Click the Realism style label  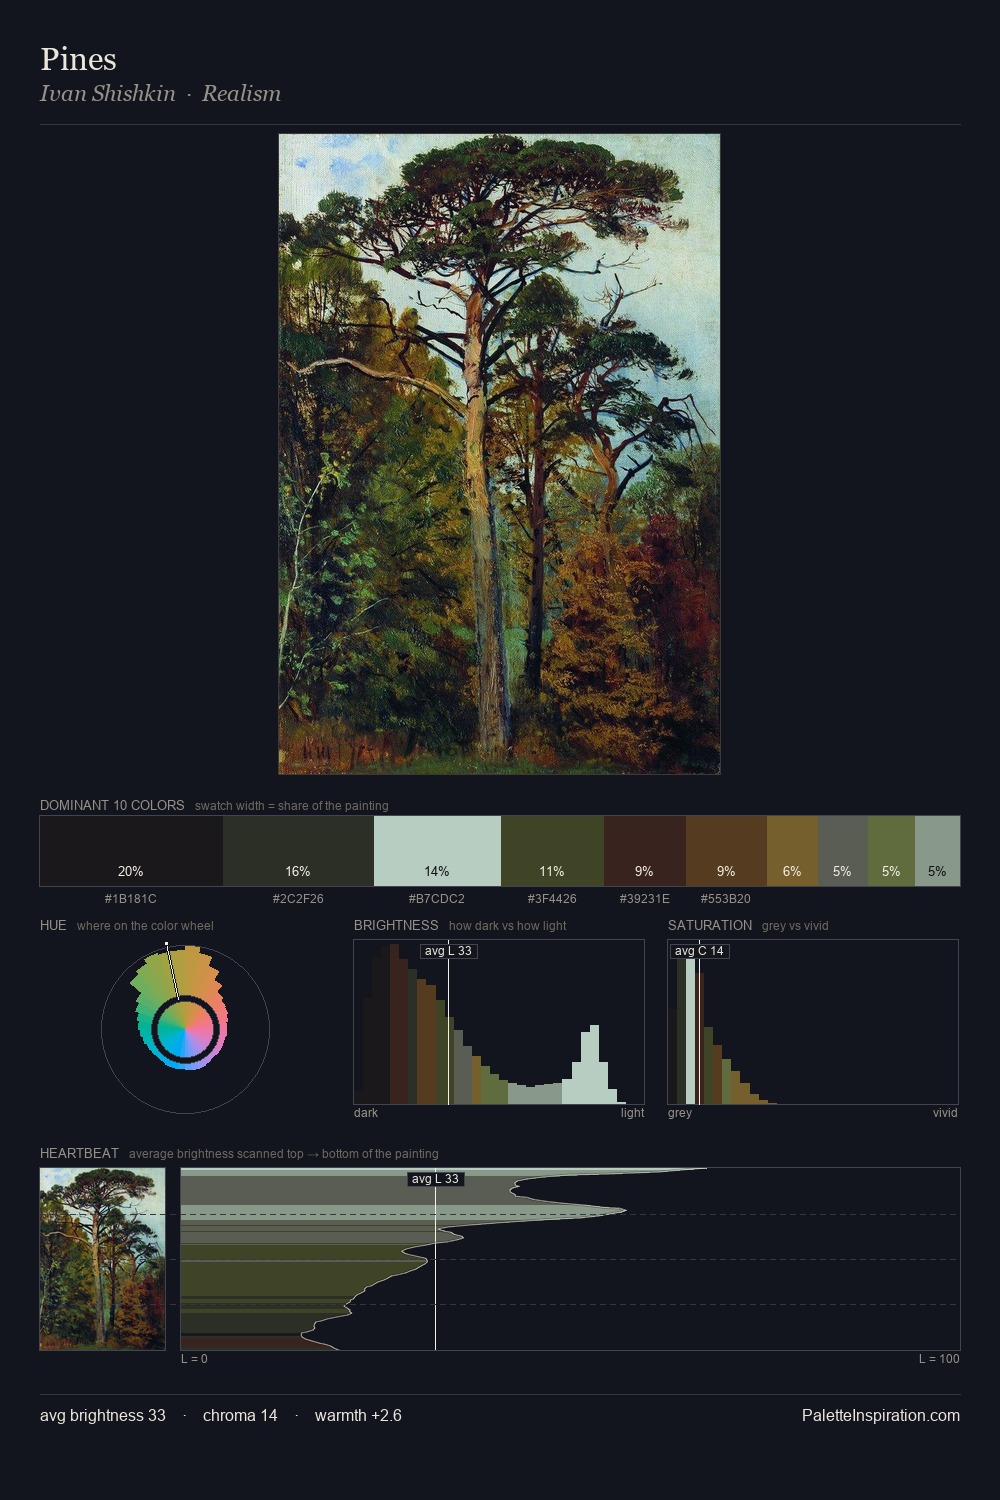pyautogui.click(x=241, y=93)
